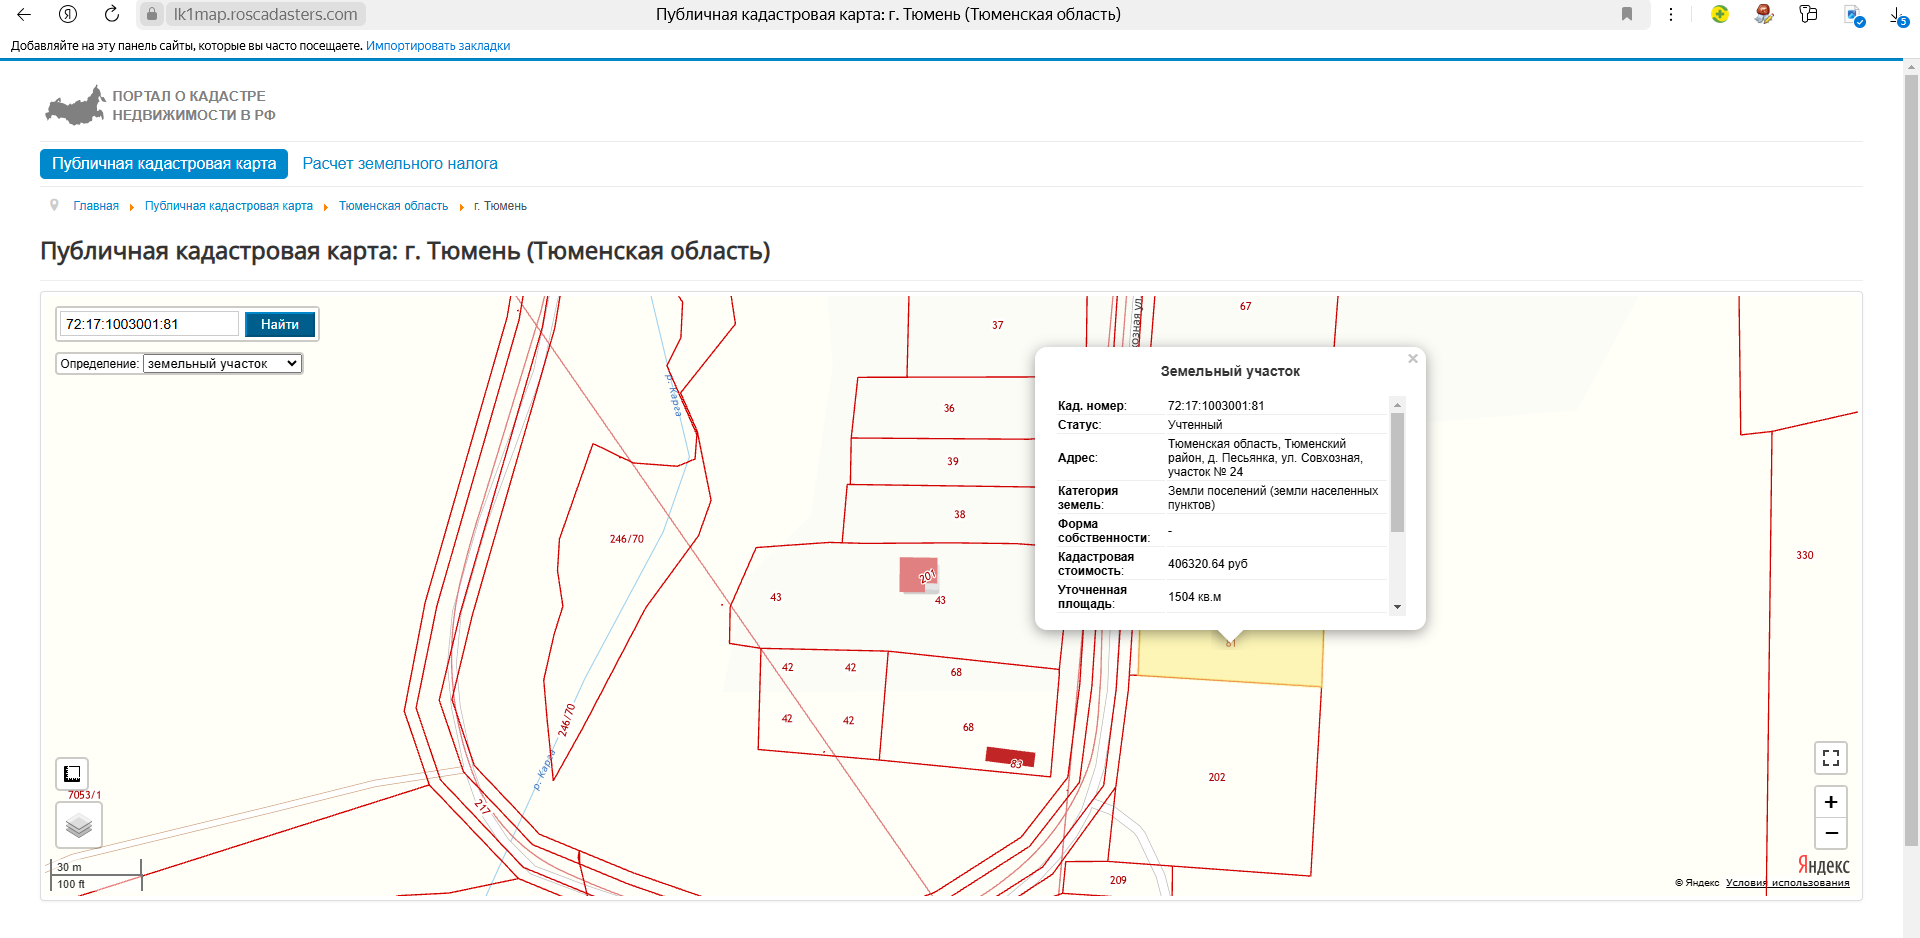
Task: Zoom out on the map
Action: click(x=1830, y=833)
